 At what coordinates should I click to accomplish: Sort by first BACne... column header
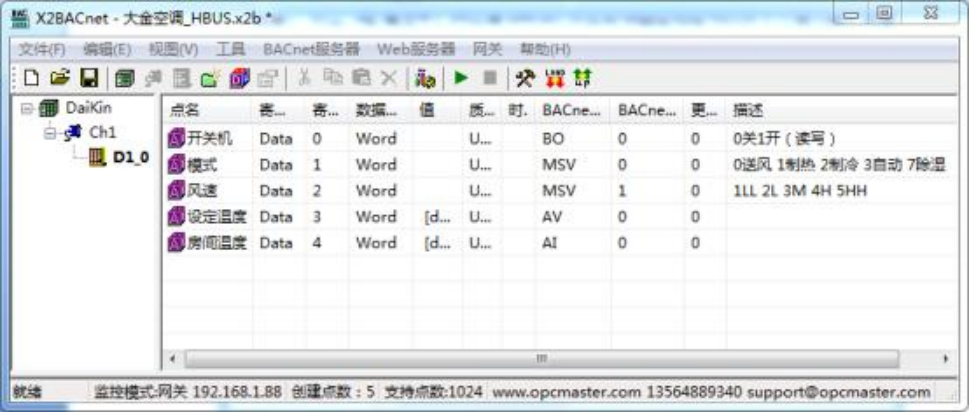tap(573, 111)
